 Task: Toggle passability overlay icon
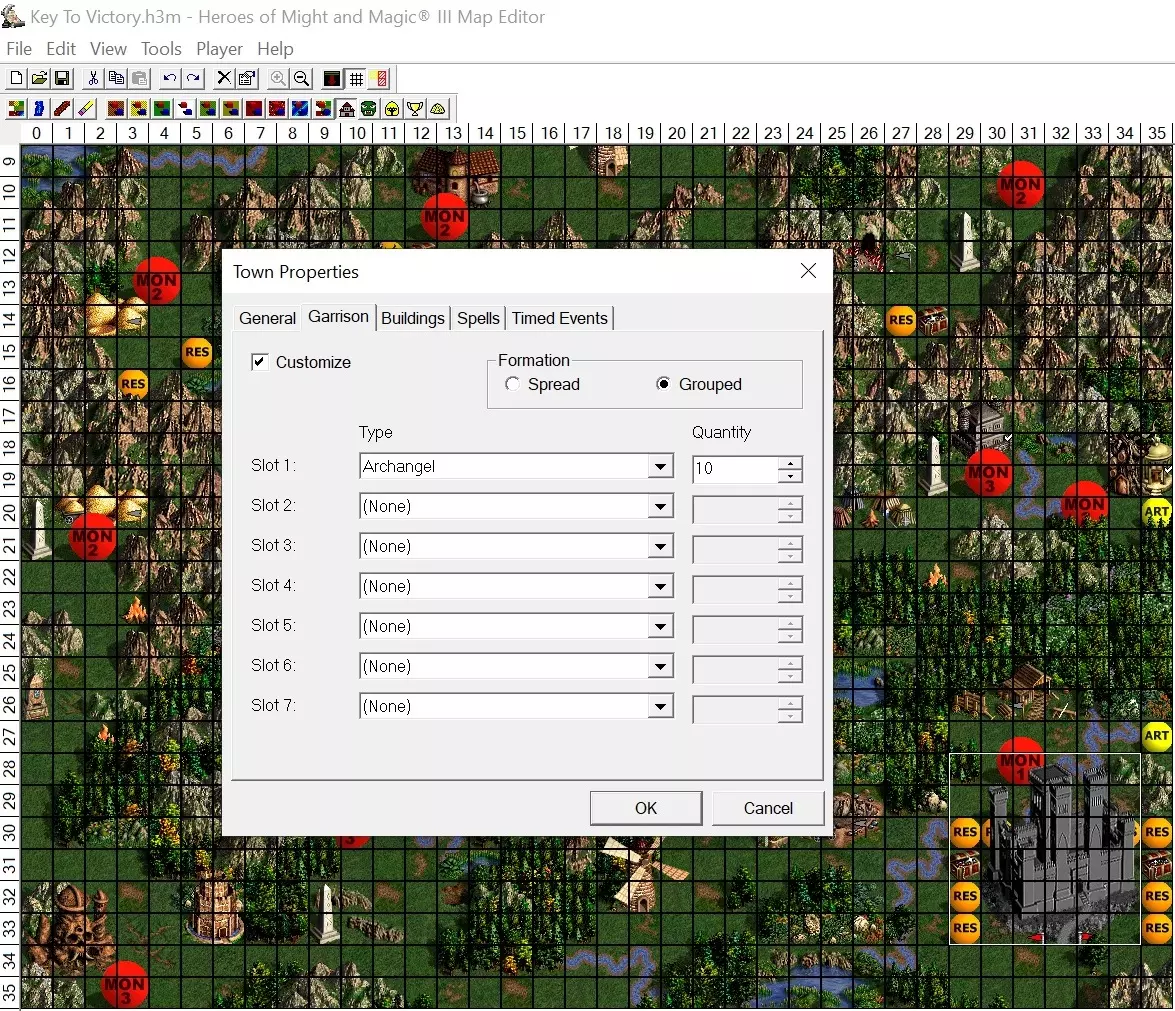(380, 78)
